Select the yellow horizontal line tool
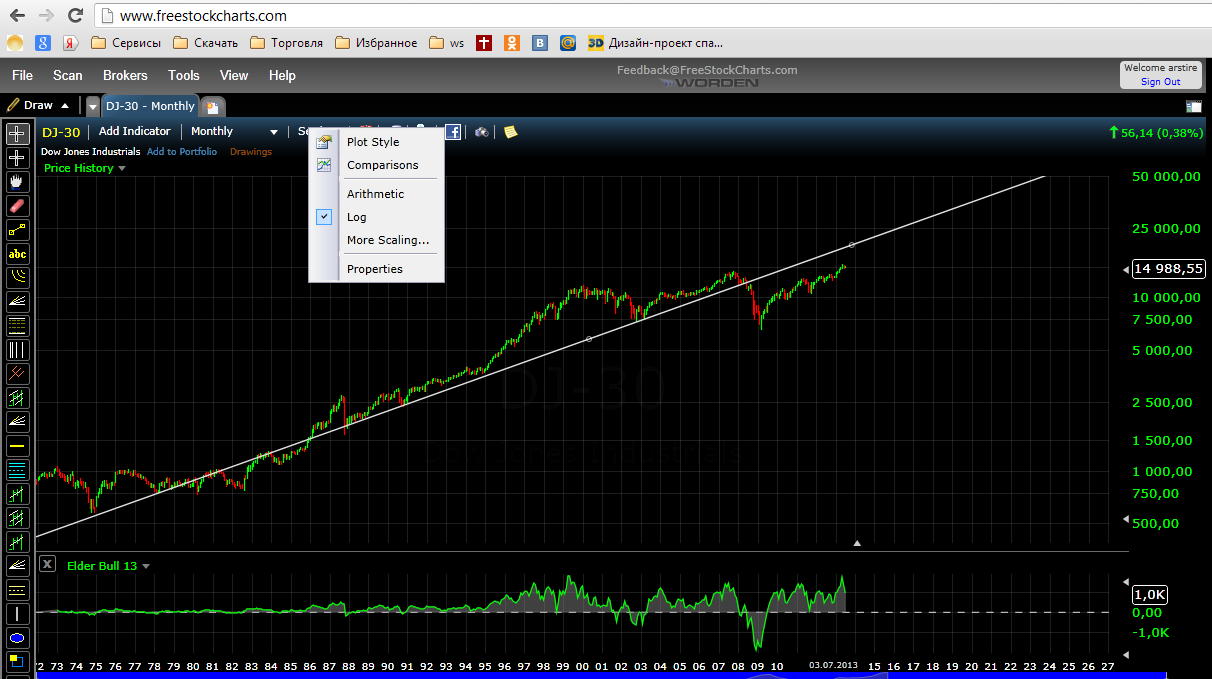This screenshot has width=1212, height=679. (x=17, y=446)
